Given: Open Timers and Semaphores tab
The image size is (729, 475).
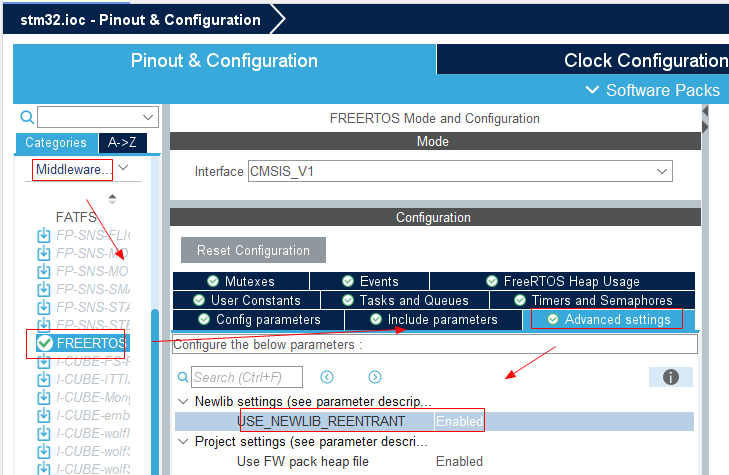Looking at the screenshot, I should tap(593, 301).
